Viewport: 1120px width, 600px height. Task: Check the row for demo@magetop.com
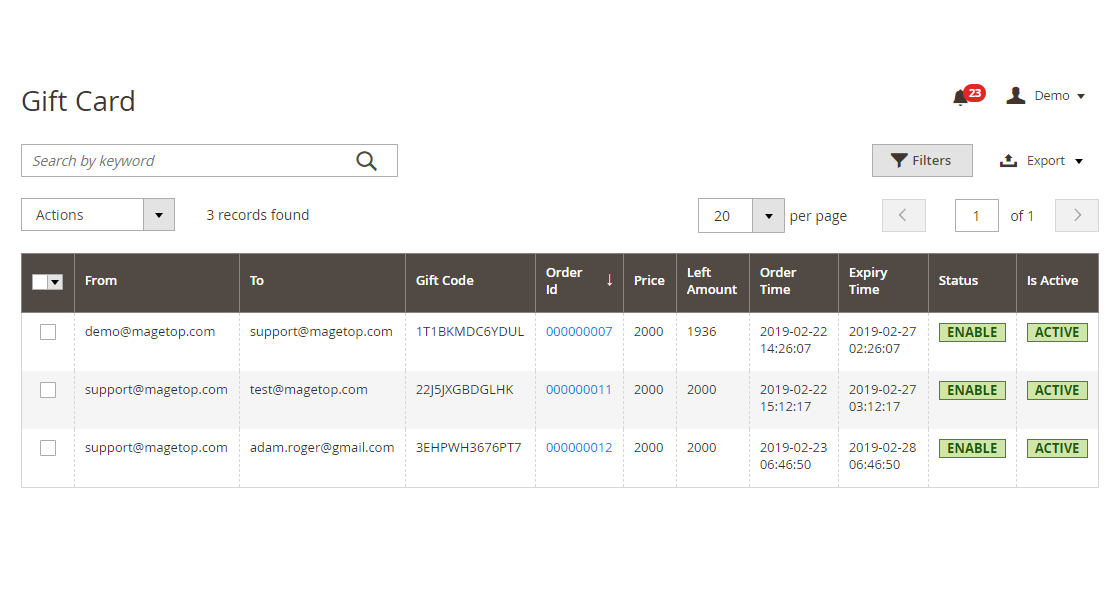48,333
